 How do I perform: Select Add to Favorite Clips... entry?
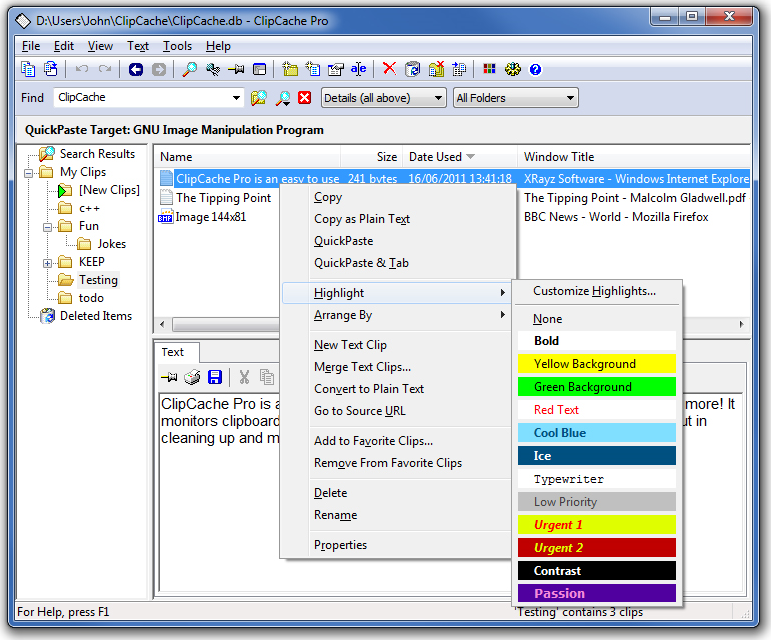click(x=374, y=440)
